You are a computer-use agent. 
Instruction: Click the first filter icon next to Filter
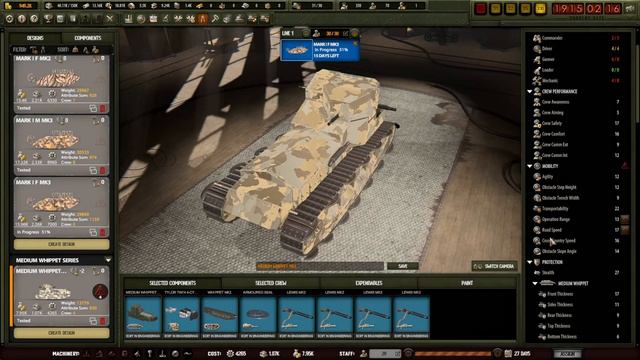(34, 50)
